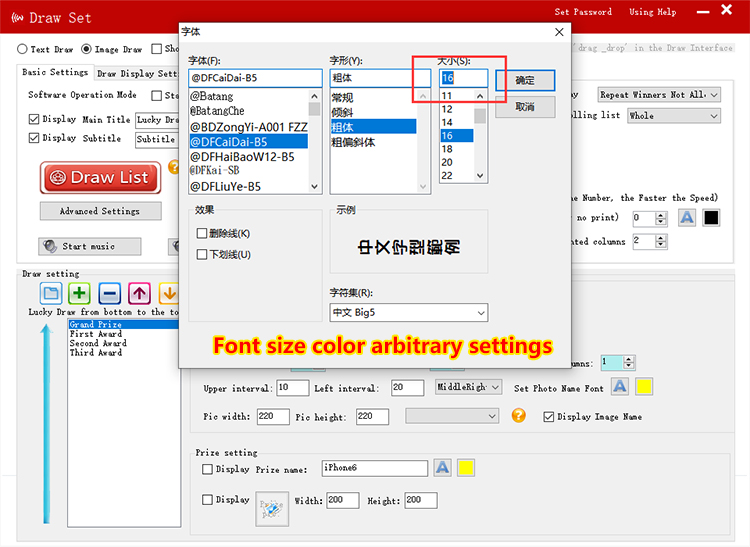Confirm font dialog with 确定 button
Screen dimensions: 750x547
tap(524, 80)
